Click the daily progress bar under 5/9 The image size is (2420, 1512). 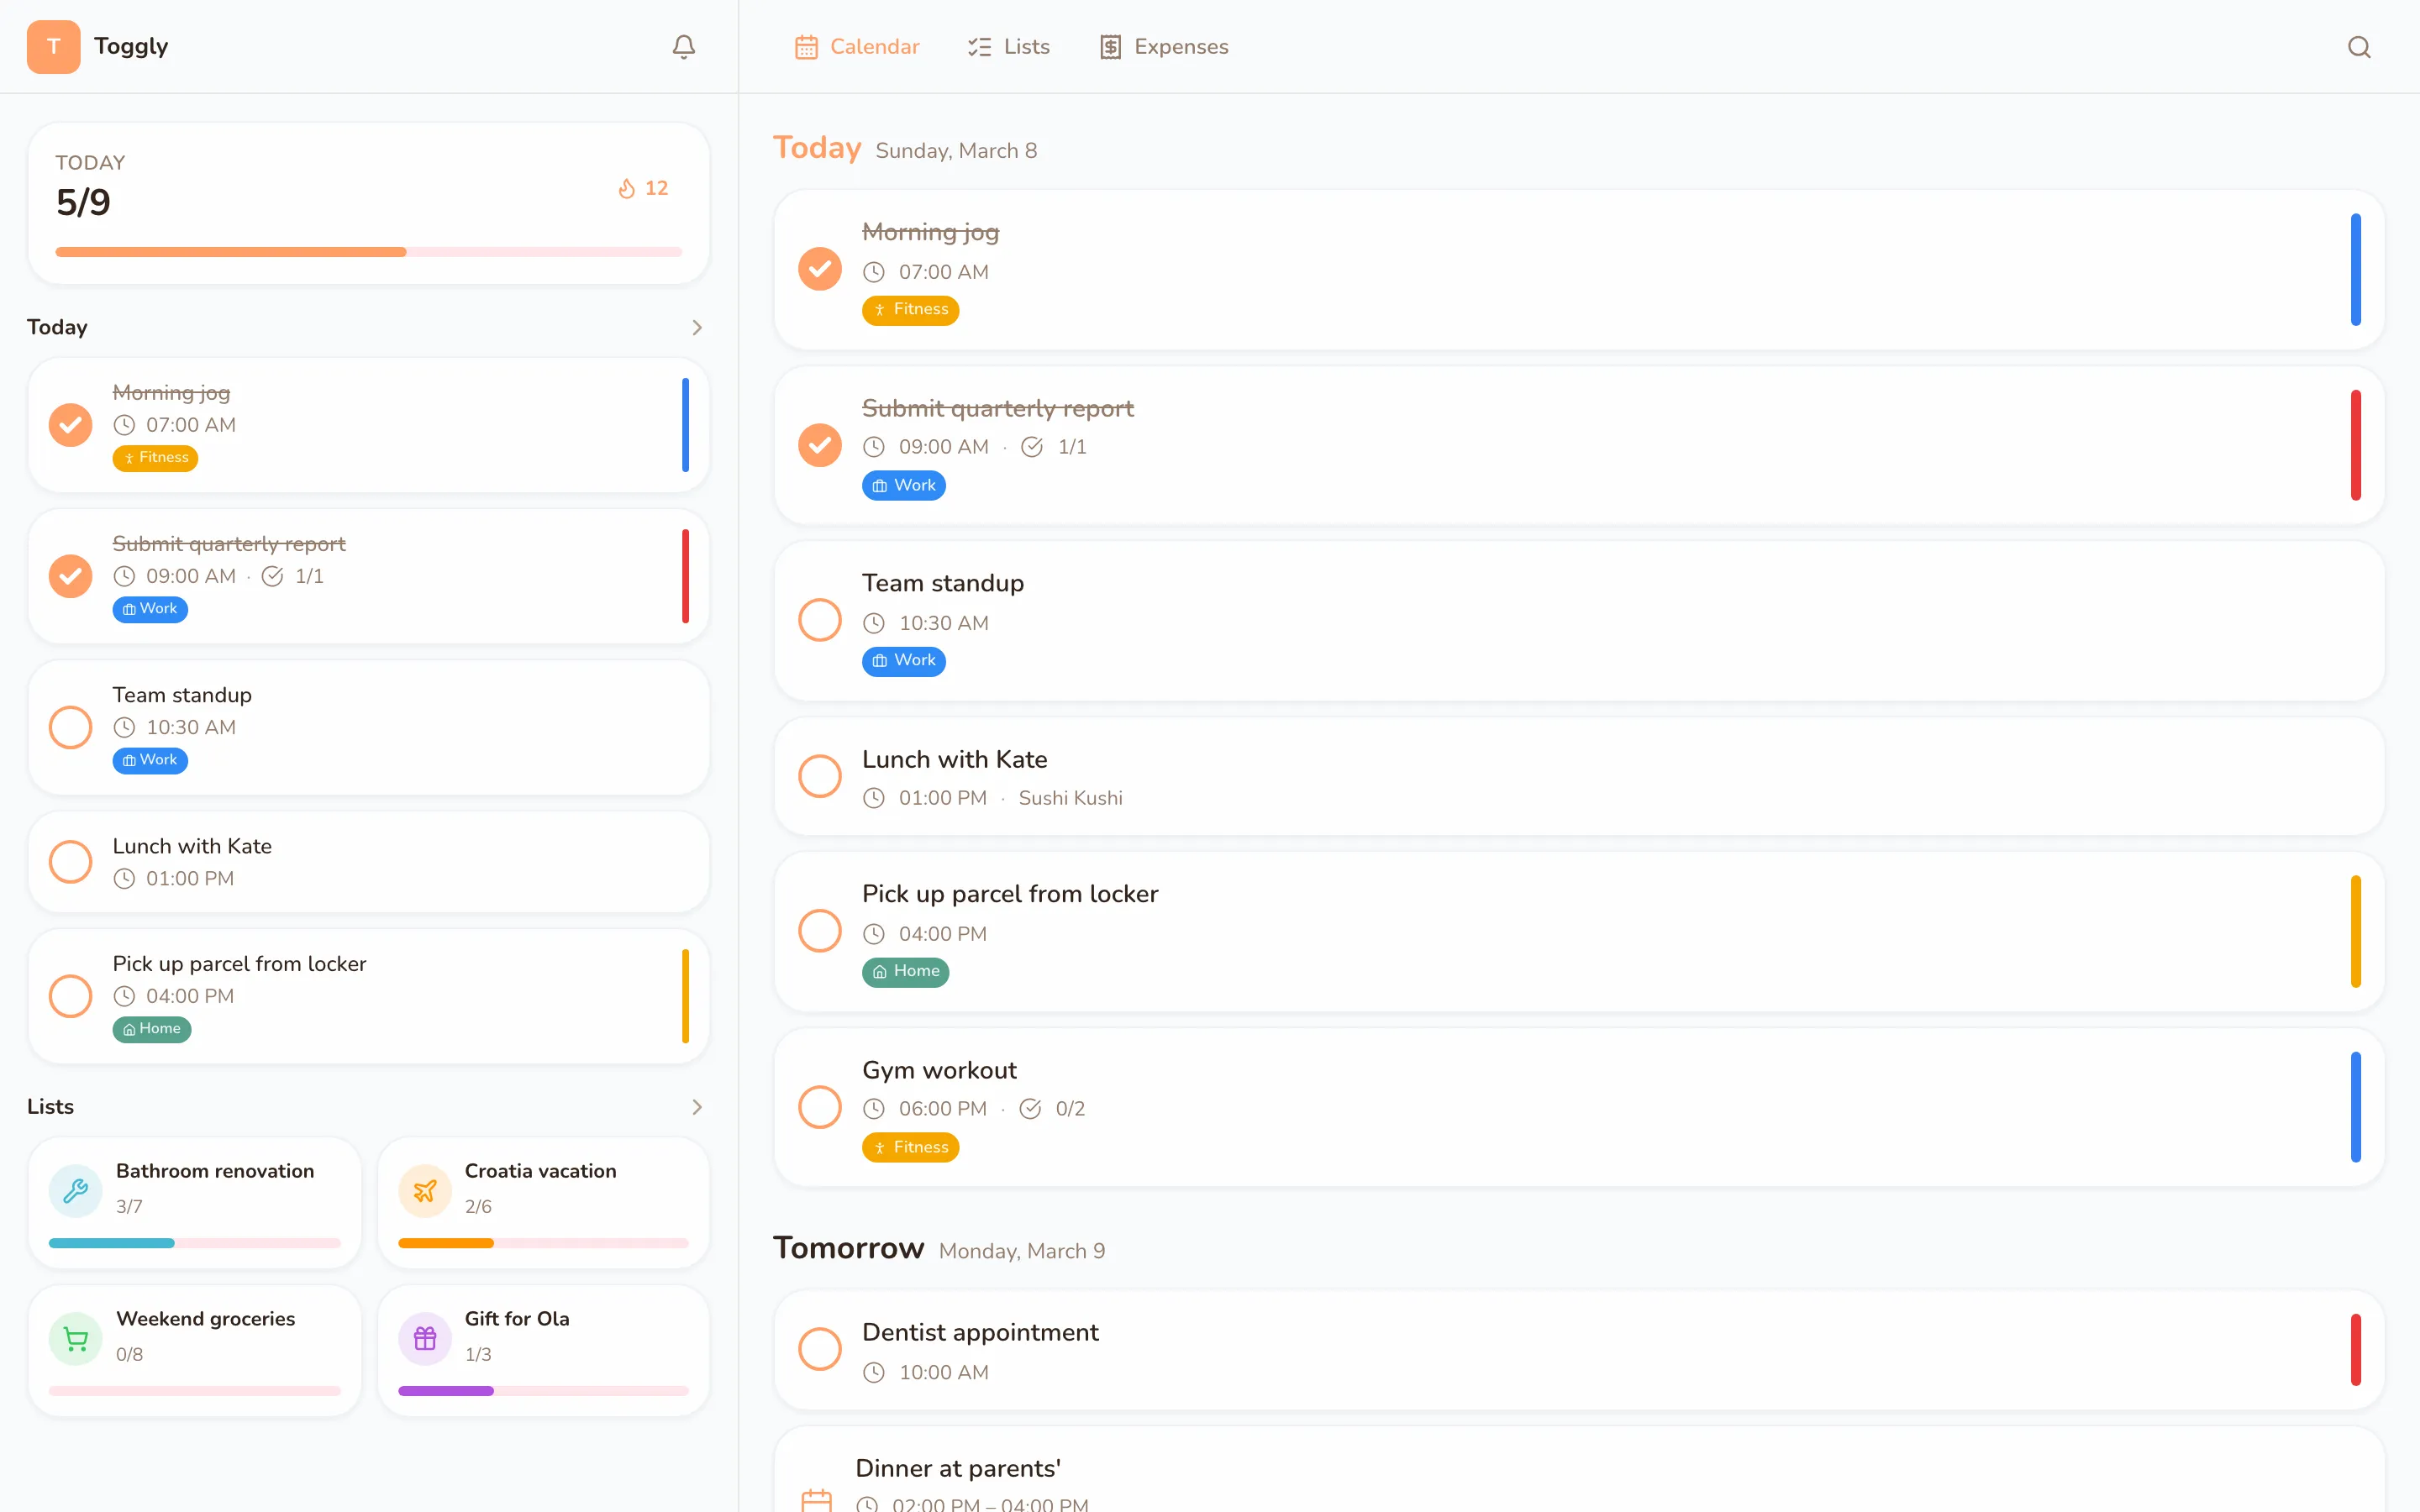[x=368, y=252]
